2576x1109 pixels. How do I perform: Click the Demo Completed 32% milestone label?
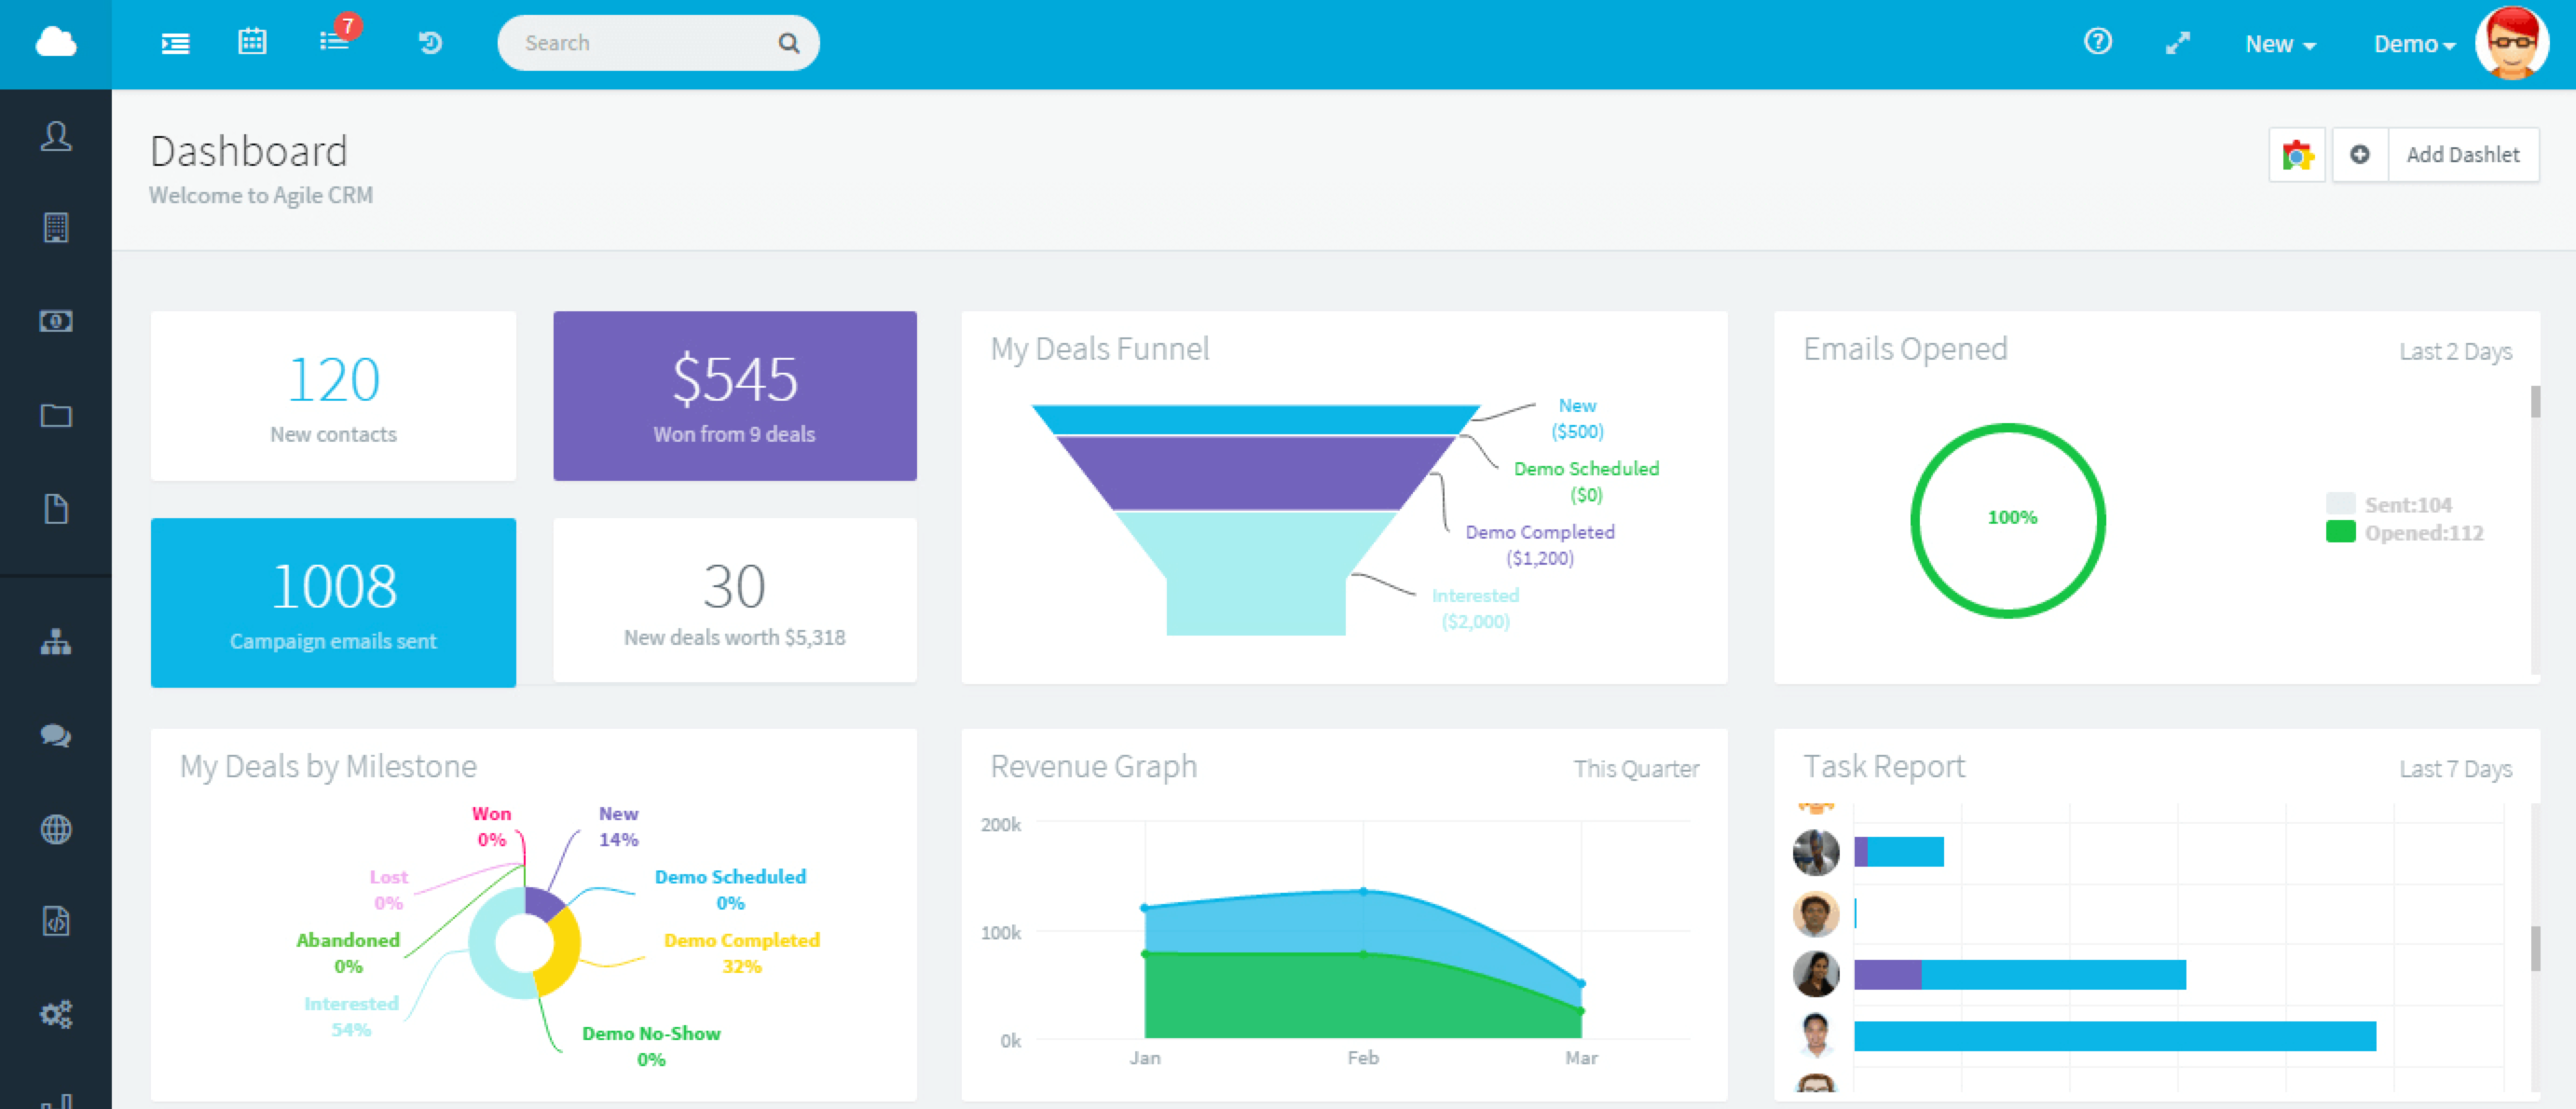742,953
